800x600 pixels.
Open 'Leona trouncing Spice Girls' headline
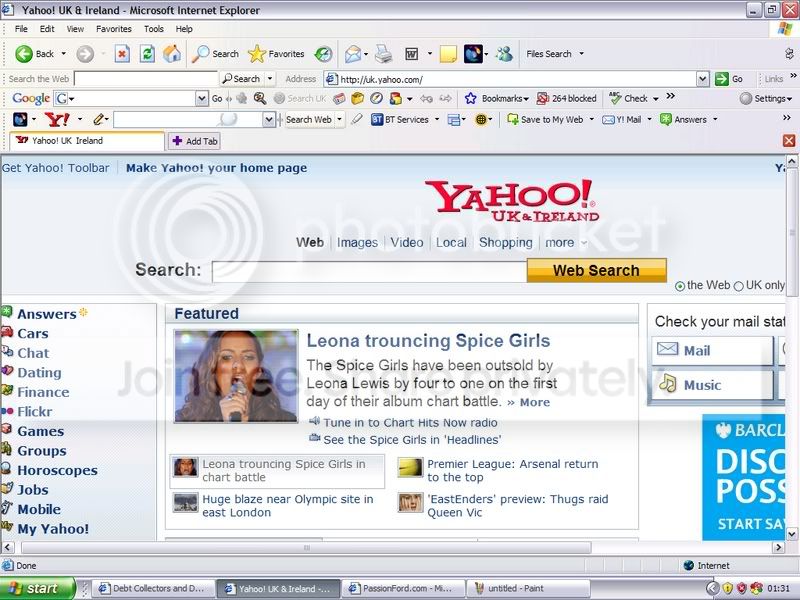coord(428,341)
